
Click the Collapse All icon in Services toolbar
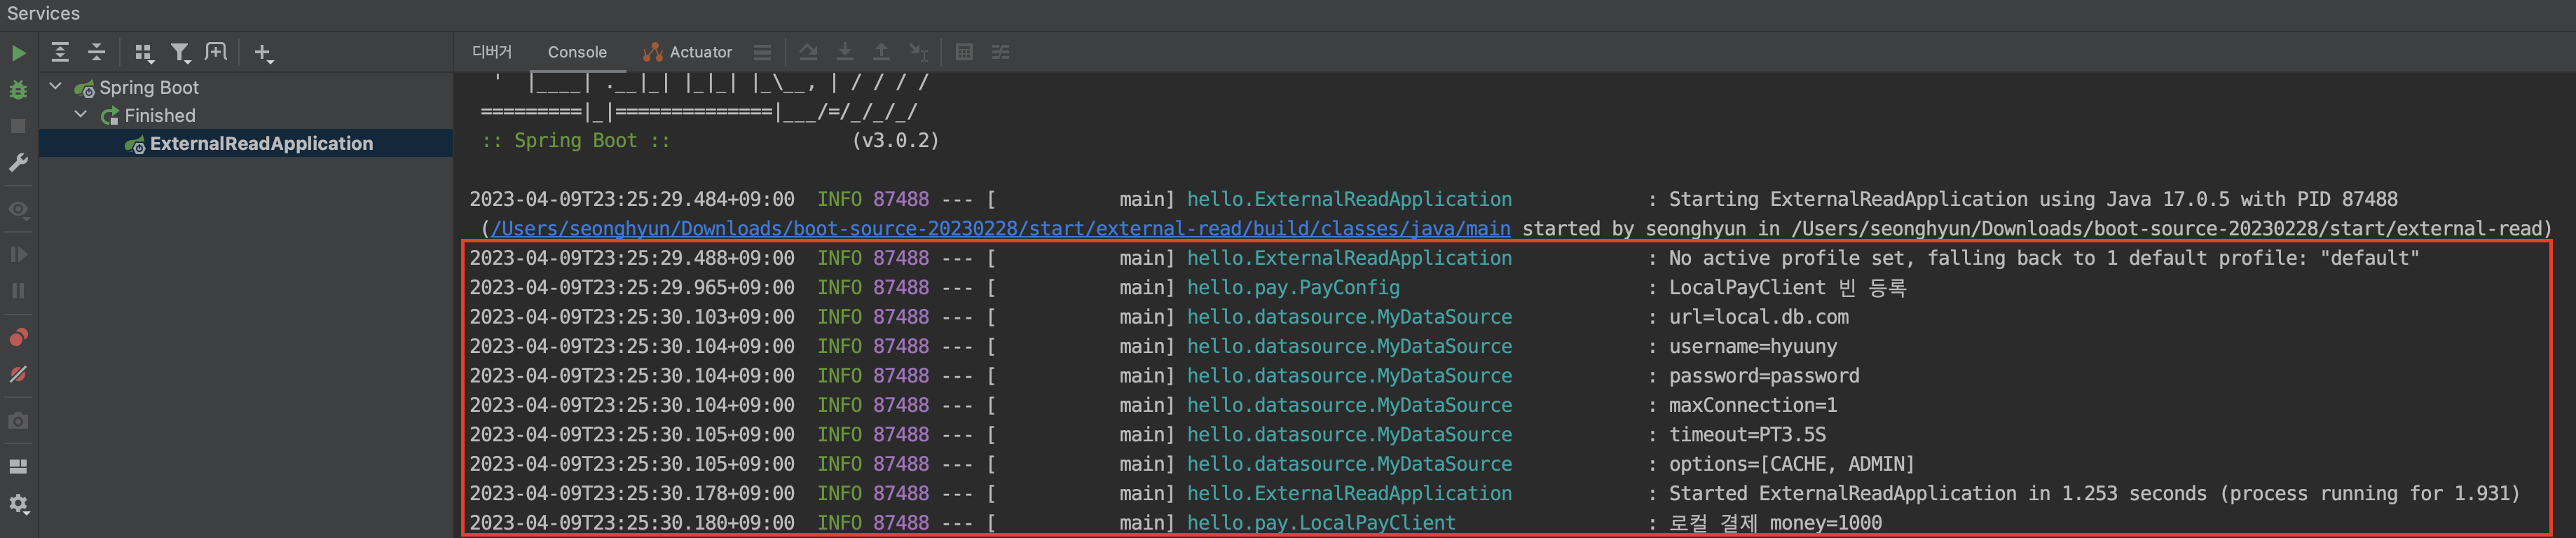coord(96,52)
